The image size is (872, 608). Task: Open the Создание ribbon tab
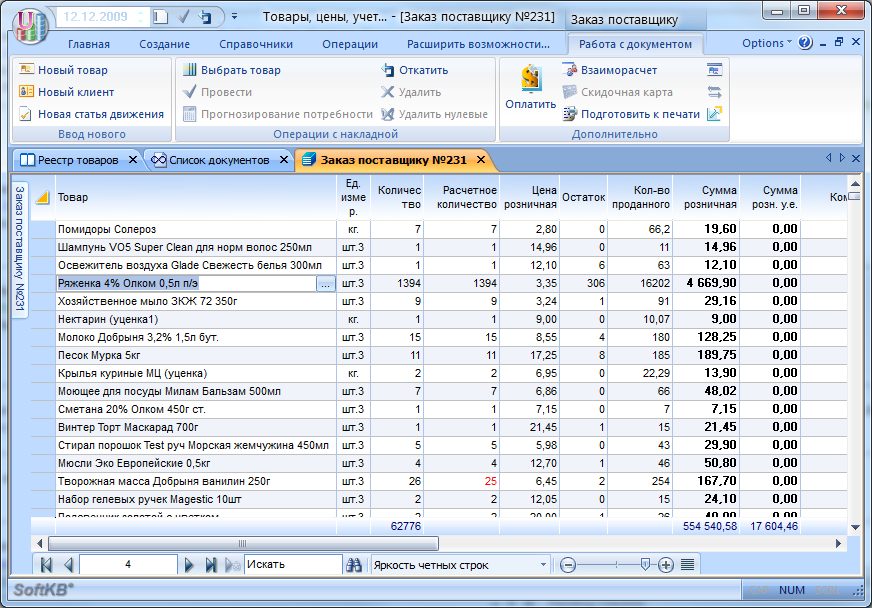165,44
